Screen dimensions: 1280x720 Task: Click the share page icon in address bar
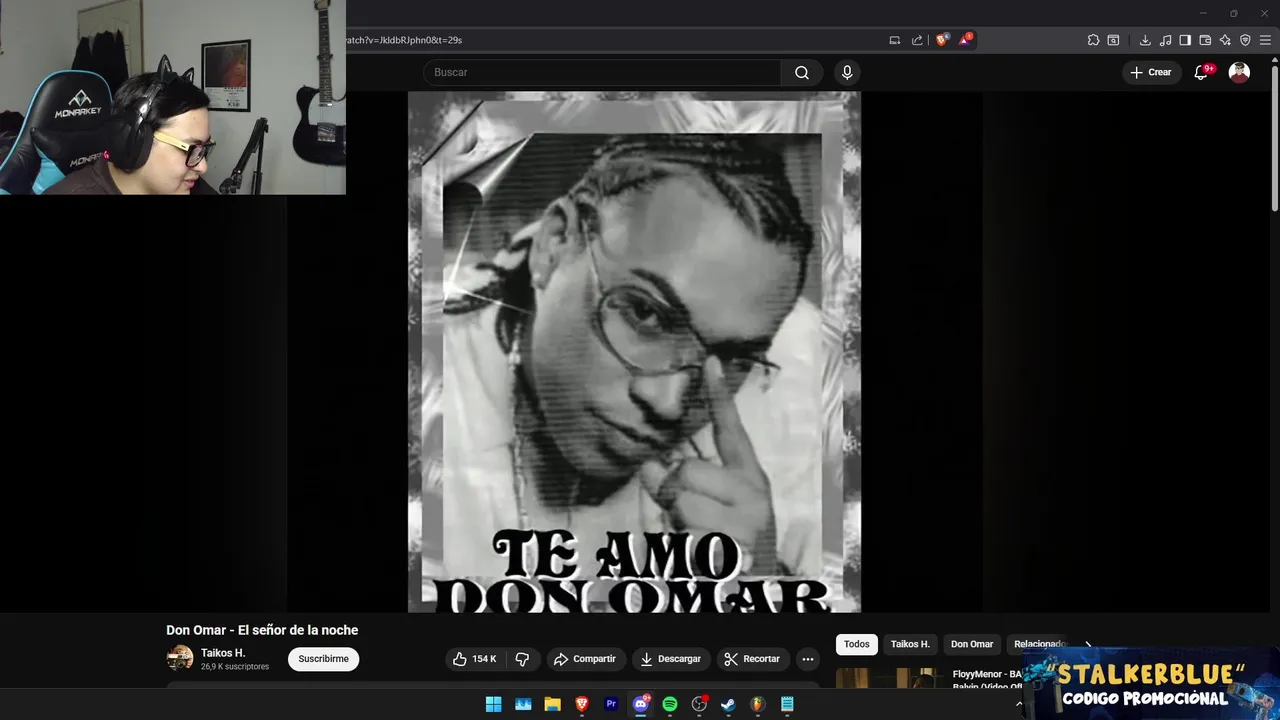point(917,40)
